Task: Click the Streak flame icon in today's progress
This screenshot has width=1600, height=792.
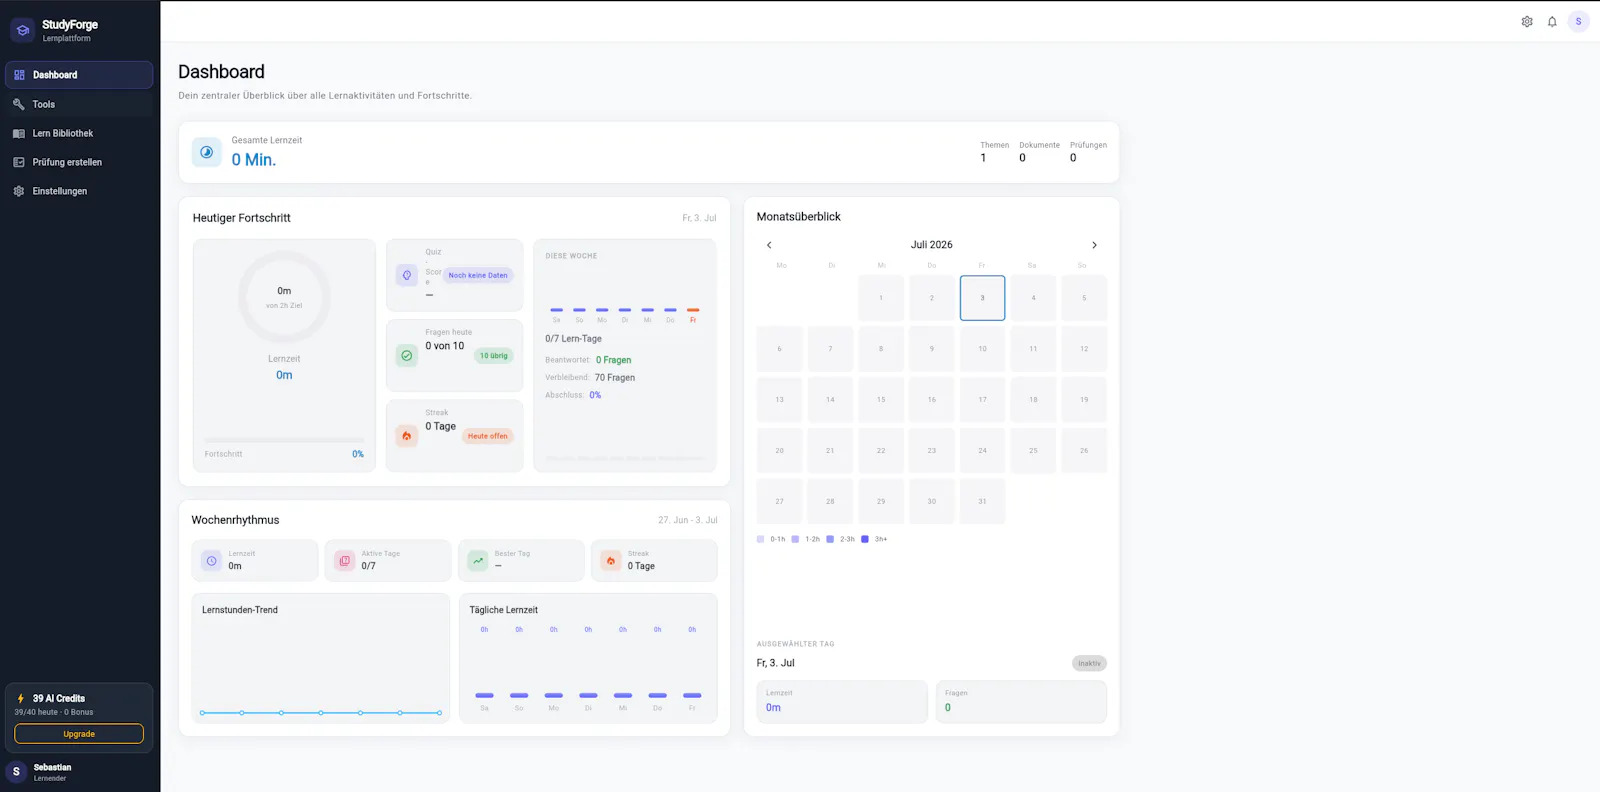Action: 407,436
